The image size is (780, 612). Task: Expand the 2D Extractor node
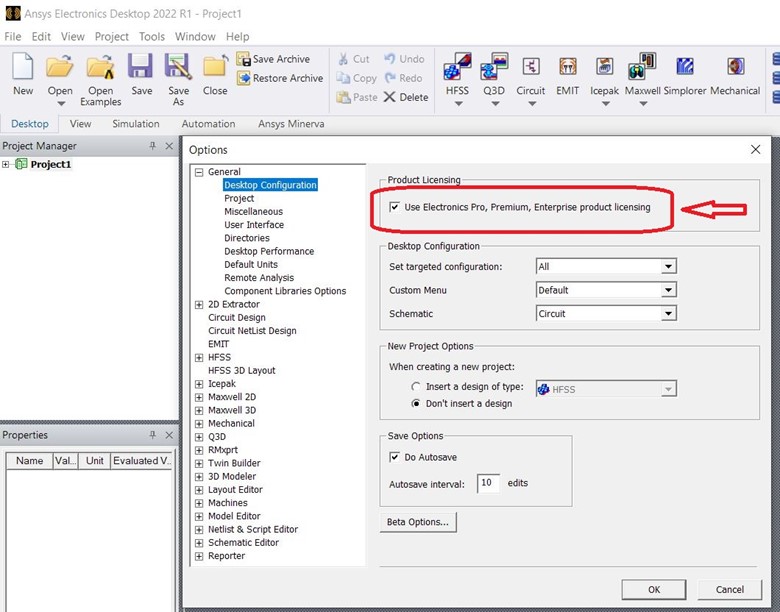click(x=199, y=305)
